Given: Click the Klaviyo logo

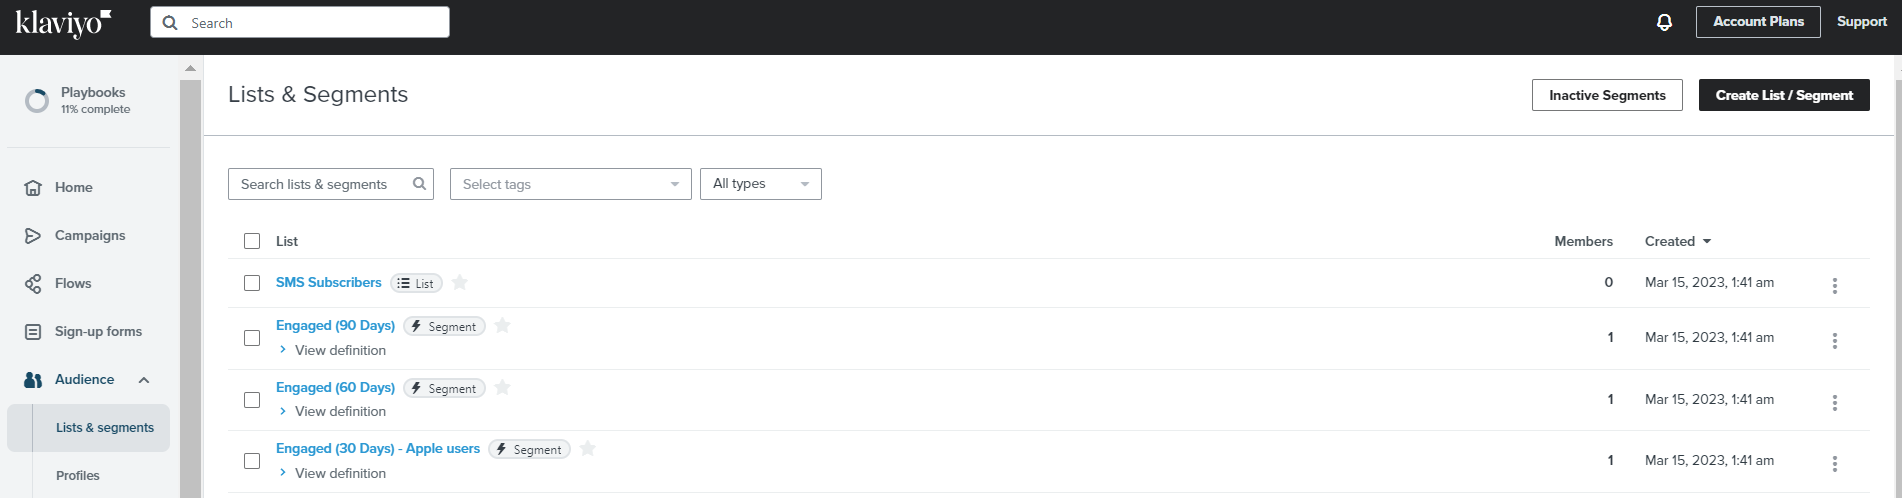Looking at the screenshot, I should tap(63, 22).
